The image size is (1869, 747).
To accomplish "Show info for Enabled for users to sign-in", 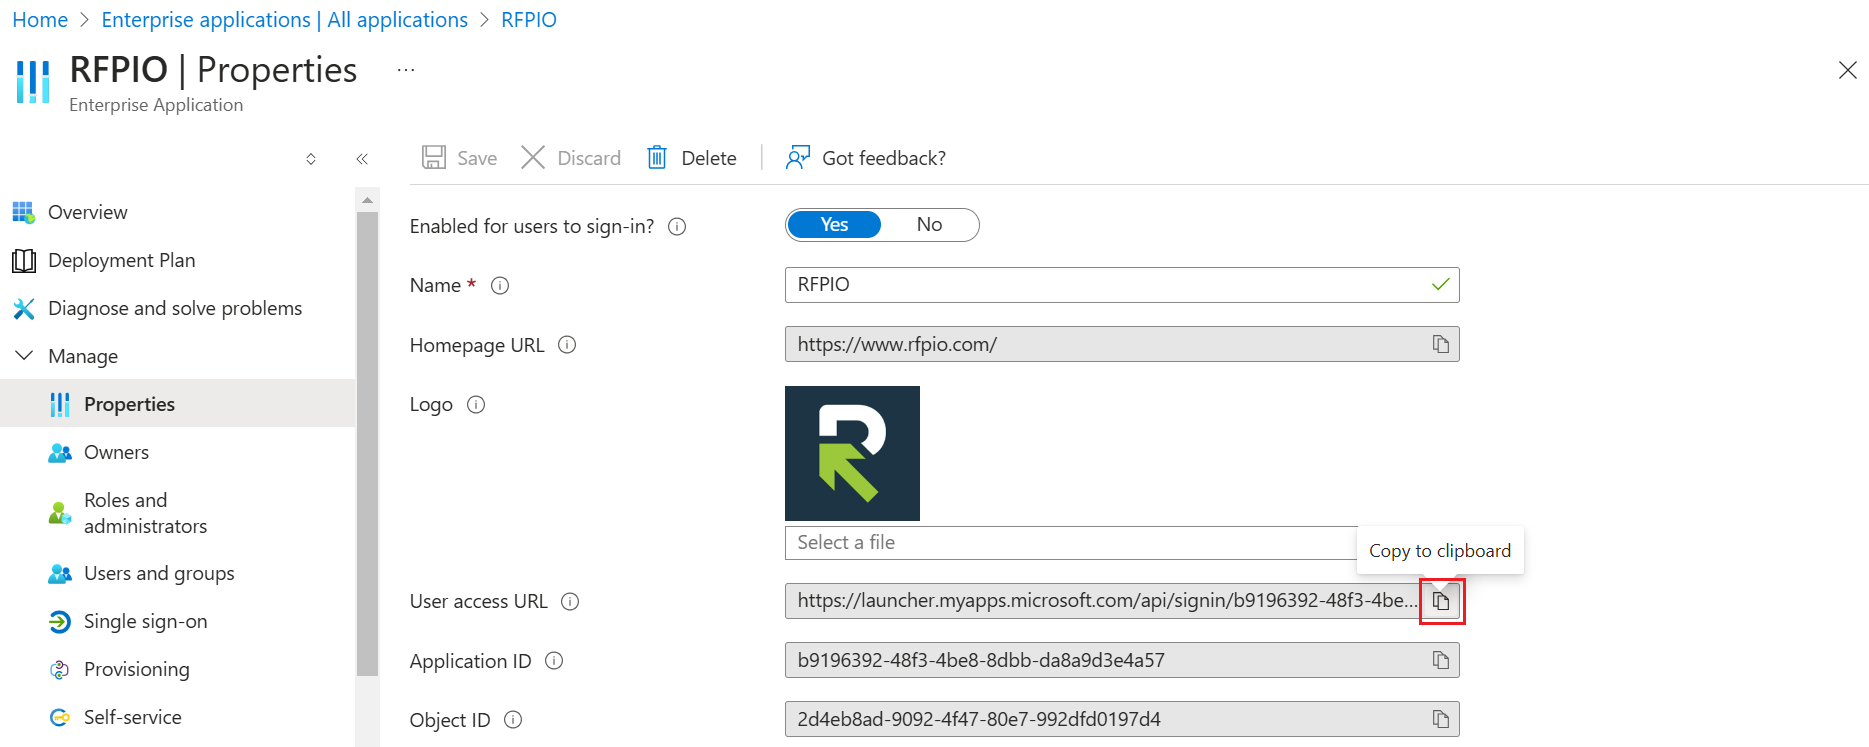I will [677, 226].
